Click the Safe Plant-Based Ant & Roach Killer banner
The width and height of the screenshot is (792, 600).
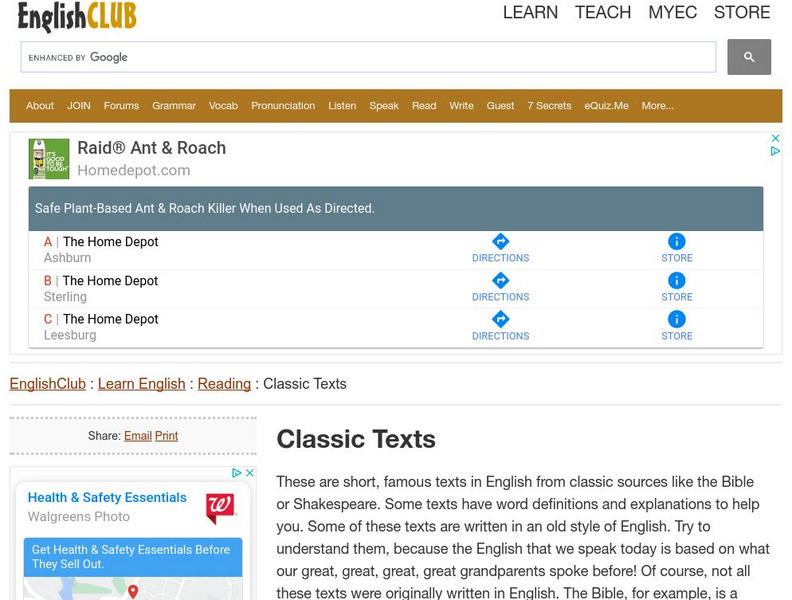[x=396, y=209]
